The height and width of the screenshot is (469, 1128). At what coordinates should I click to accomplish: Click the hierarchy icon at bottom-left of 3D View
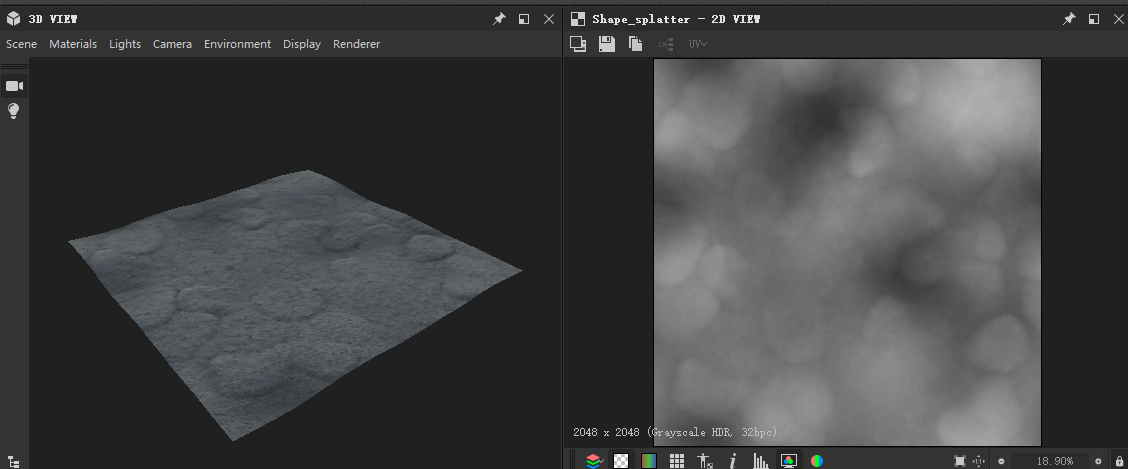click(13, 462)
